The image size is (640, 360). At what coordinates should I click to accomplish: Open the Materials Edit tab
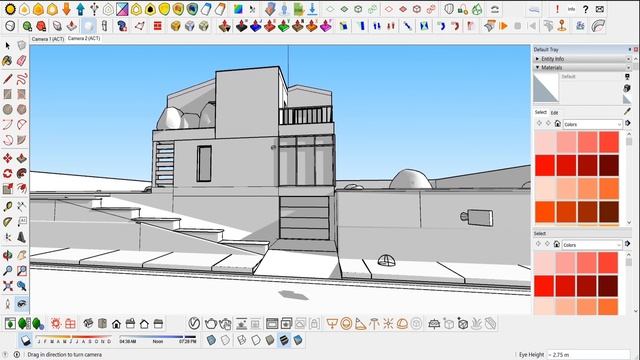pyautogui.click(x=554, y=113)
